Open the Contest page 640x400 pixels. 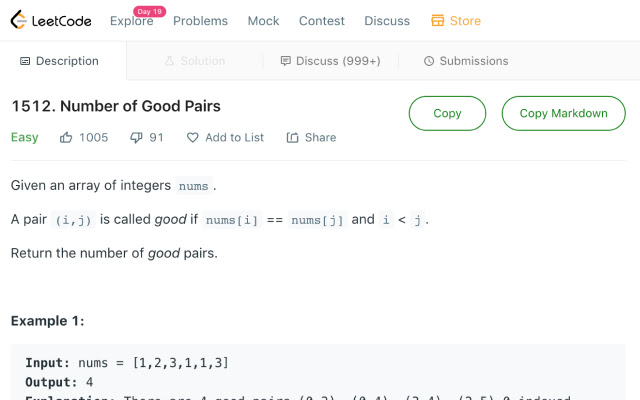[322, 21]
